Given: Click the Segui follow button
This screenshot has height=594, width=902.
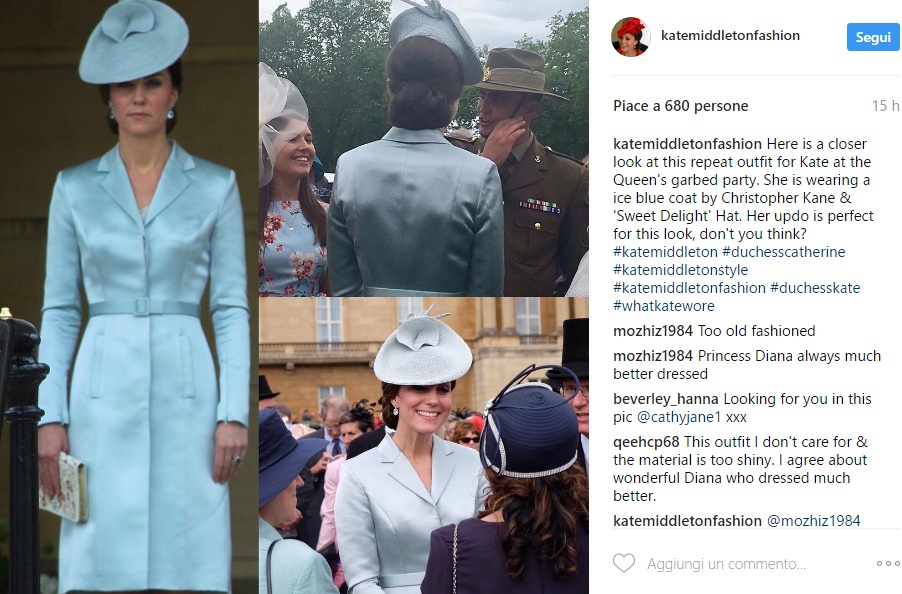Looking at the screenshot, I should tap(873, 37).
